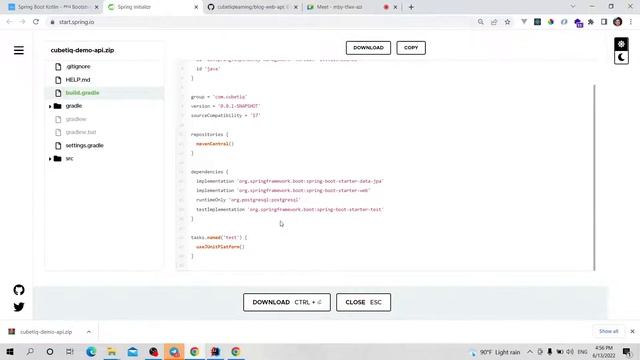Open options chevron for downloaded zip
This screenshot has width=640, height=360.
click(x=89, y=332)
